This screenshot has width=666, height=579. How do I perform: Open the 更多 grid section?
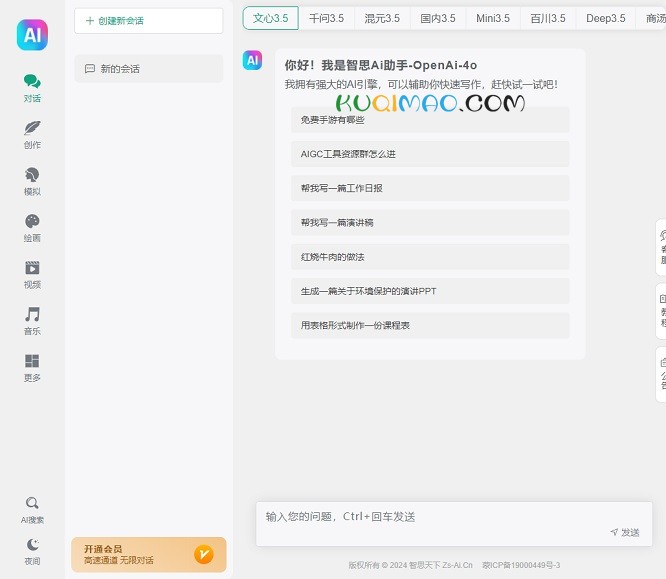pyautogui.click(x=32, y=368)
